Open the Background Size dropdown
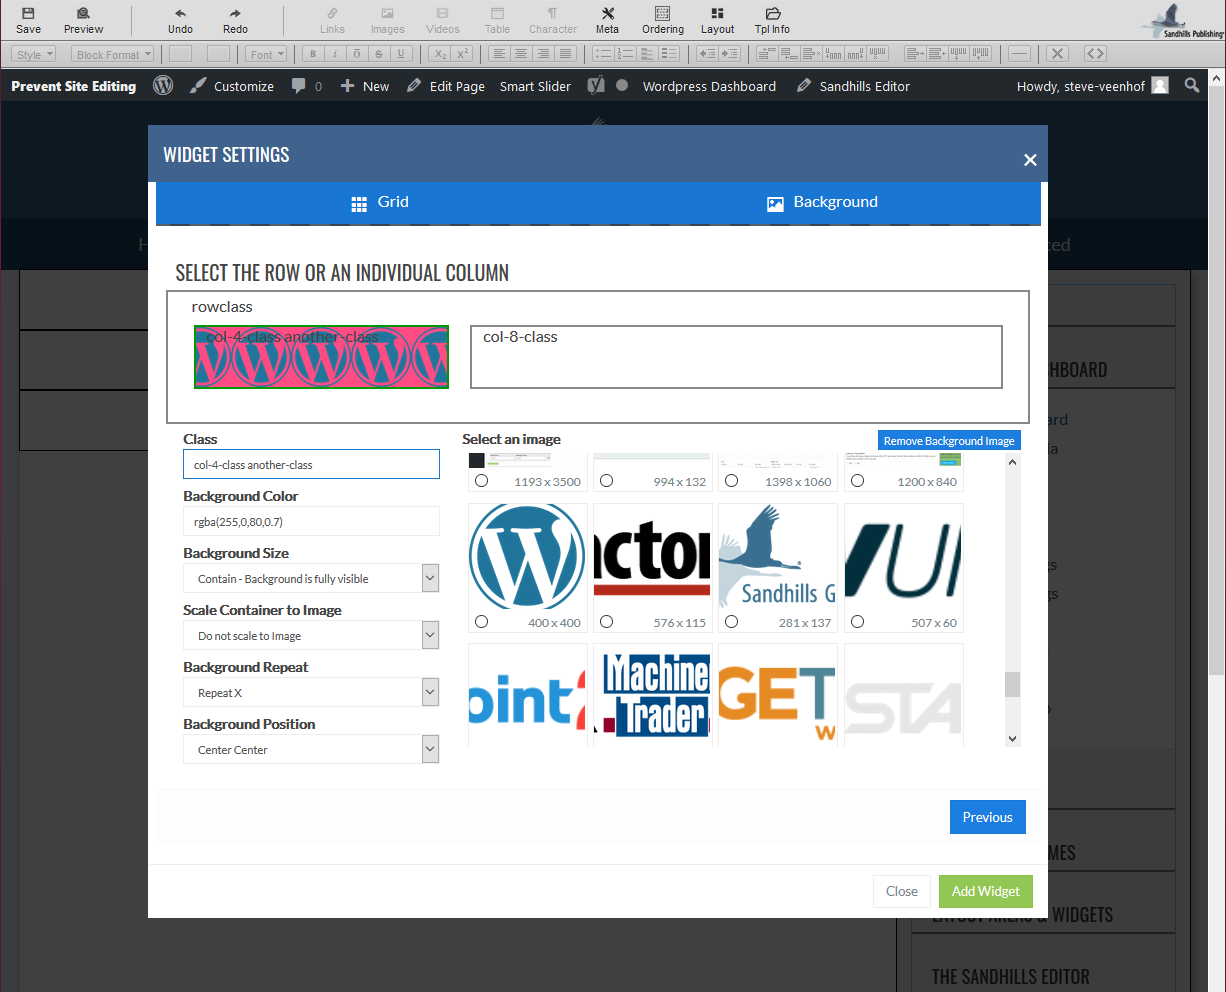The image size is (1226, 992). pyautogui.click(x=311, y=578)
